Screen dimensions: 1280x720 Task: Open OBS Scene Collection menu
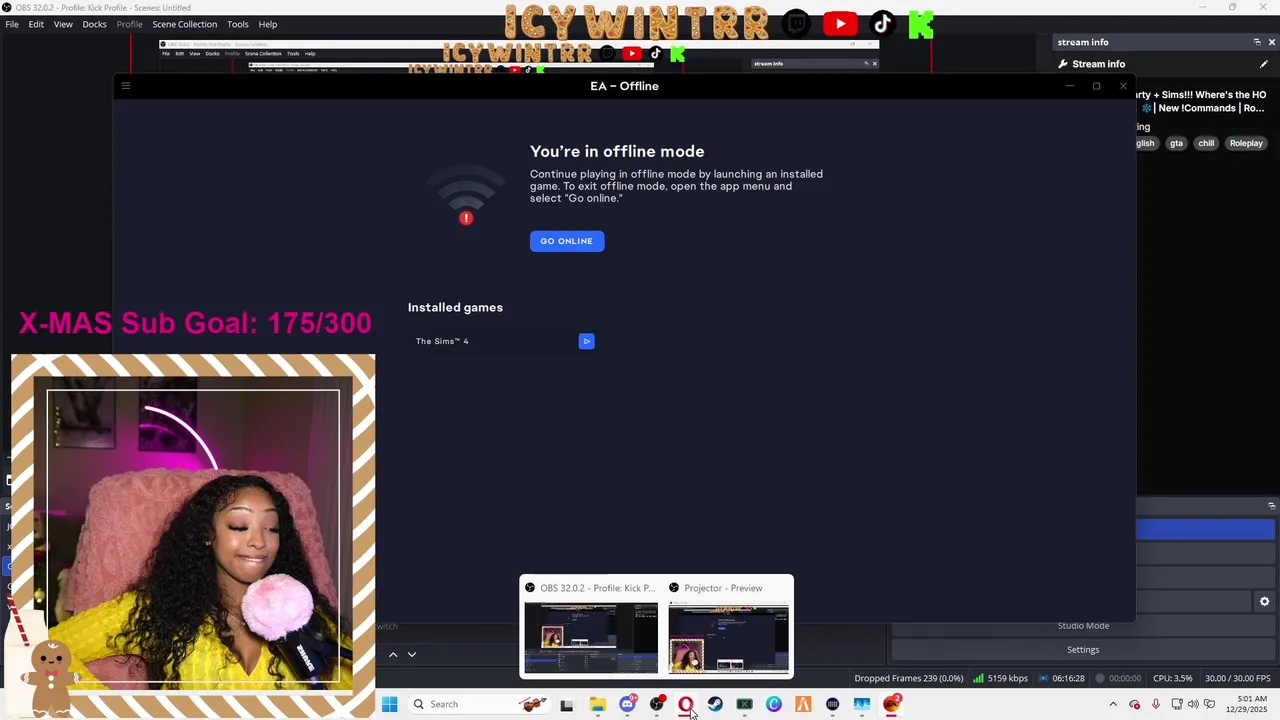coord(184,24)
